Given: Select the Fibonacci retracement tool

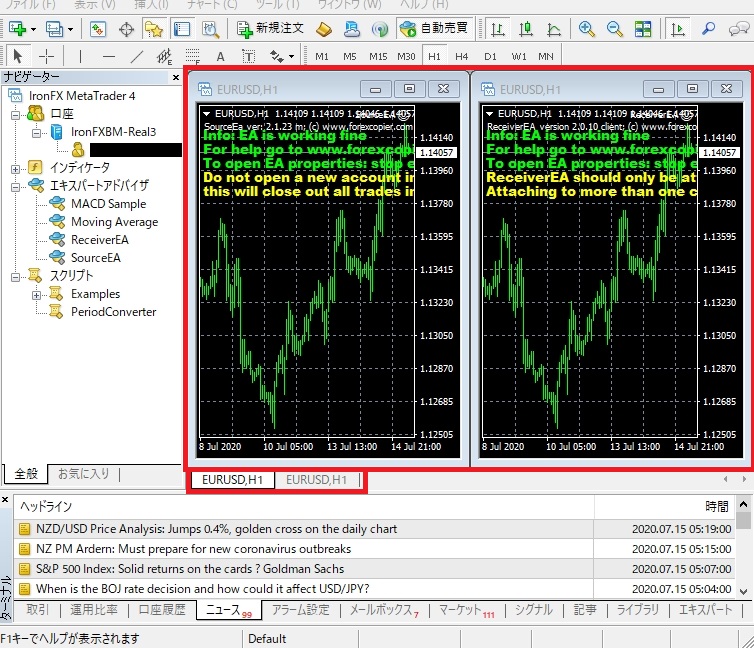Looking at the screenshot, I should point(192,57).
